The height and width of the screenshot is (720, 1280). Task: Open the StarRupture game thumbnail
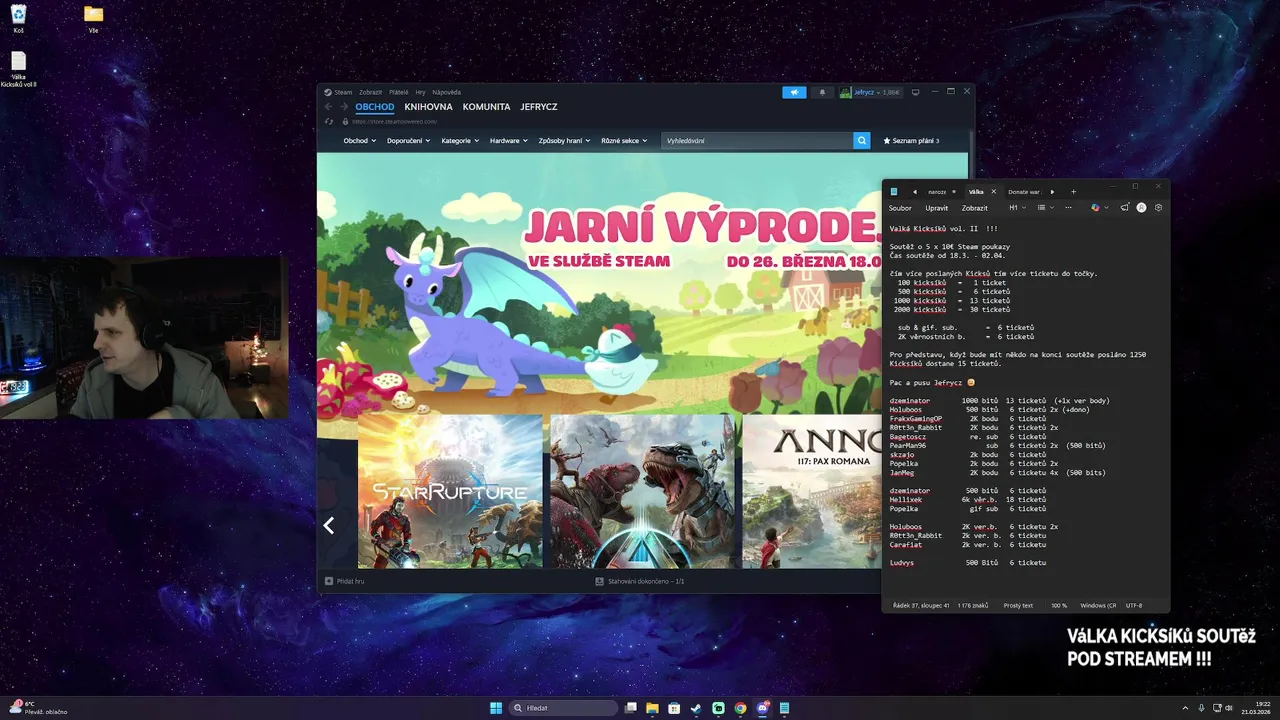[x=450, y=492]
